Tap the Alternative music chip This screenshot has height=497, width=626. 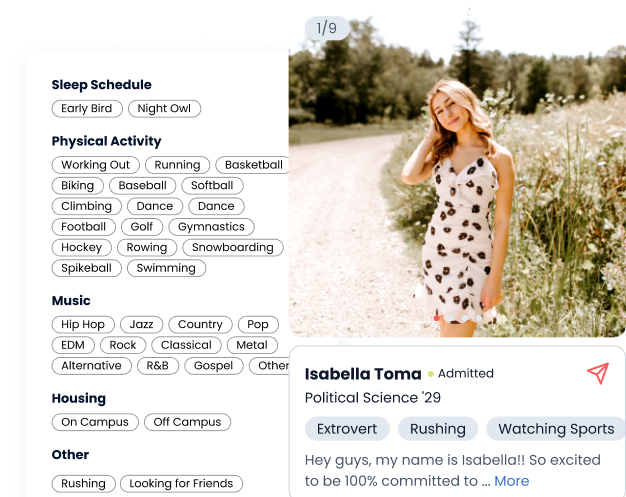(x=91, y=366)
